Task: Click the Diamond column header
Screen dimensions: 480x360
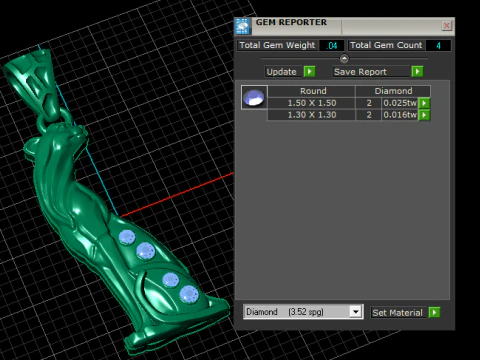Action: 393,91
